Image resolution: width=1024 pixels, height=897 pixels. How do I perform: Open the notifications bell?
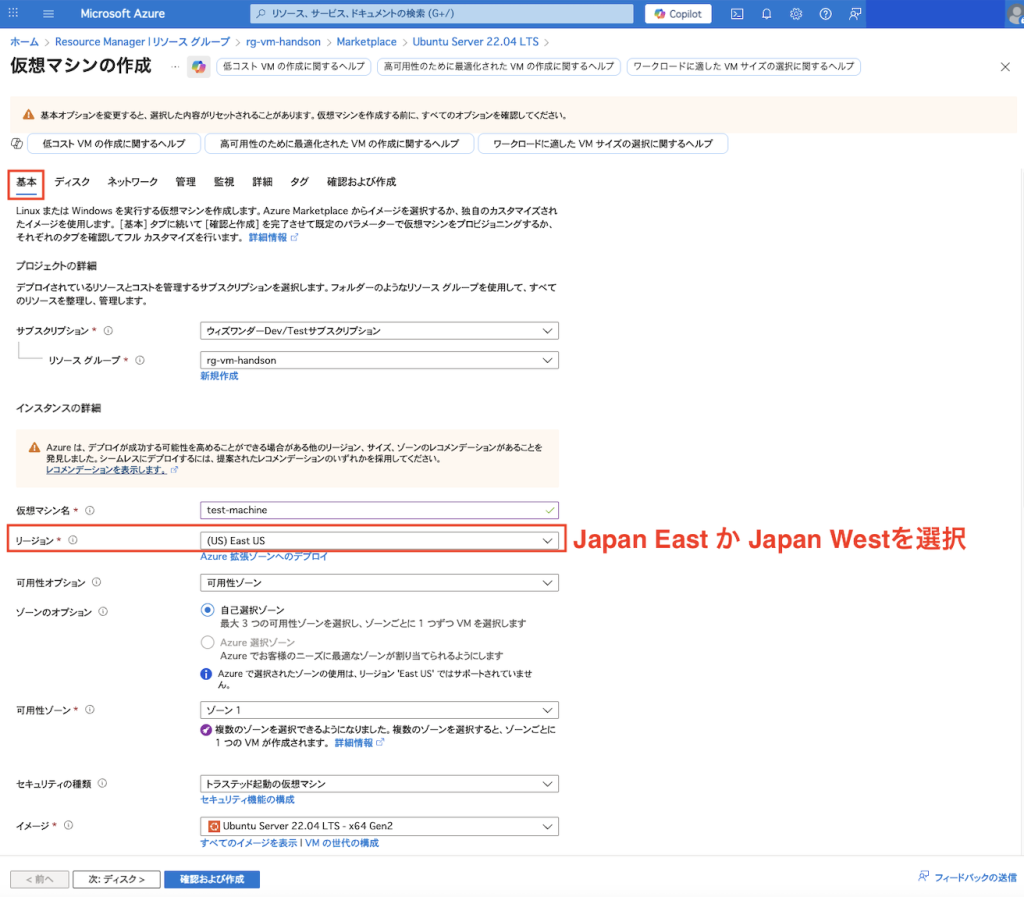pos(766,14)
